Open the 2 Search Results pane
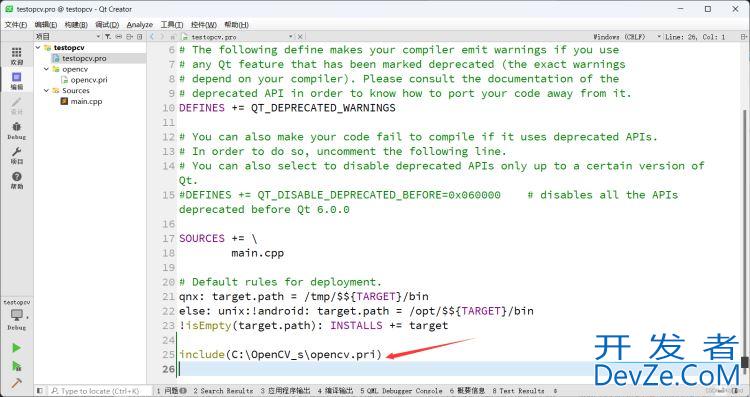Image resolution: width=750 pixels, height=397 pixels. [x=223, y=391]
